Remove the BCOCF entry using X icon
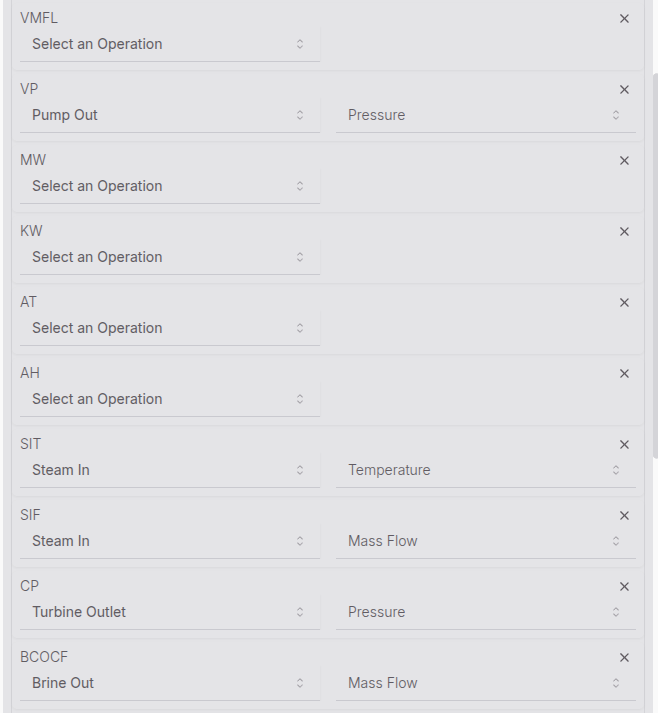This screenshot has height=713, width=658. pos(624,658)
